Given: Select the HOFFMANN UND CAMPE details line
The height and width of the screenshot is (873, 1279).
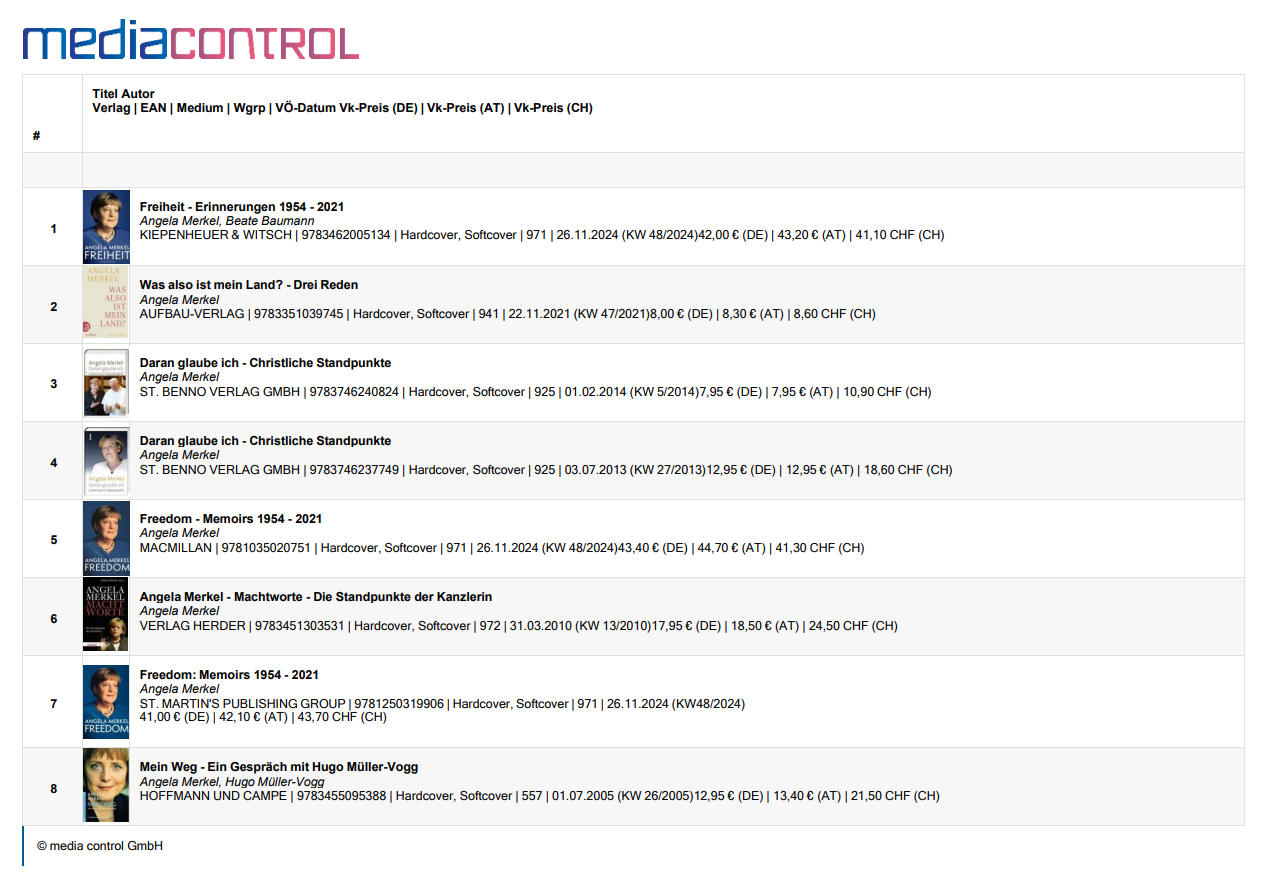Looking at the screenshot, I should coord(540,796).
